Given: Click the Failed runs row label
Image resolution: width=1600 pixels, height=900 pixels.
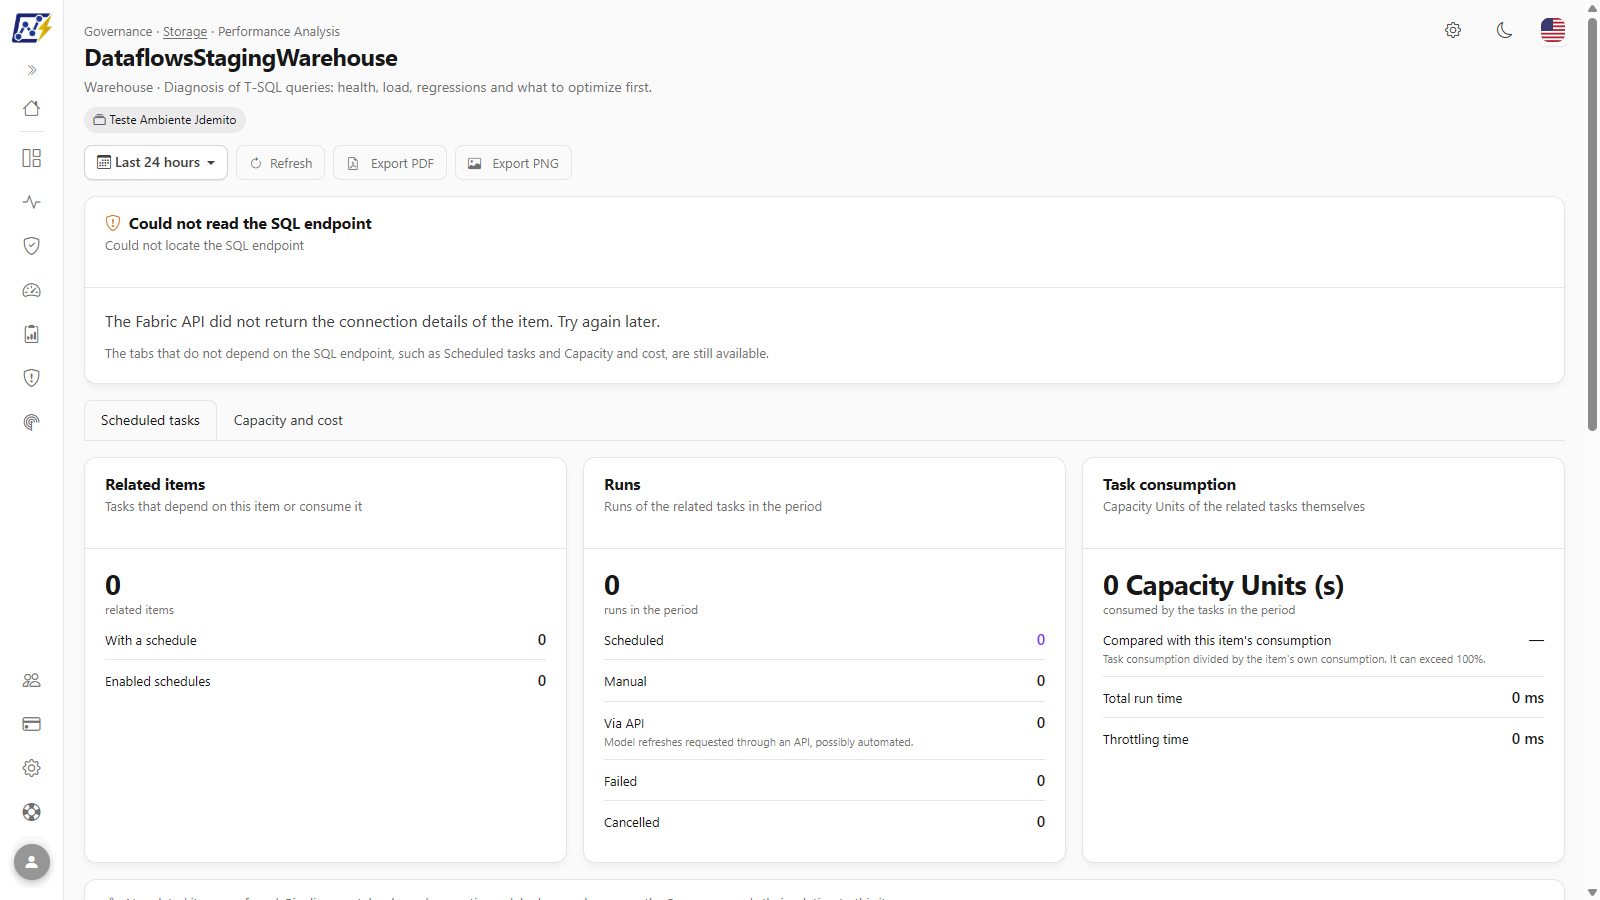Looking at the screenshot, I should [620, 782].
